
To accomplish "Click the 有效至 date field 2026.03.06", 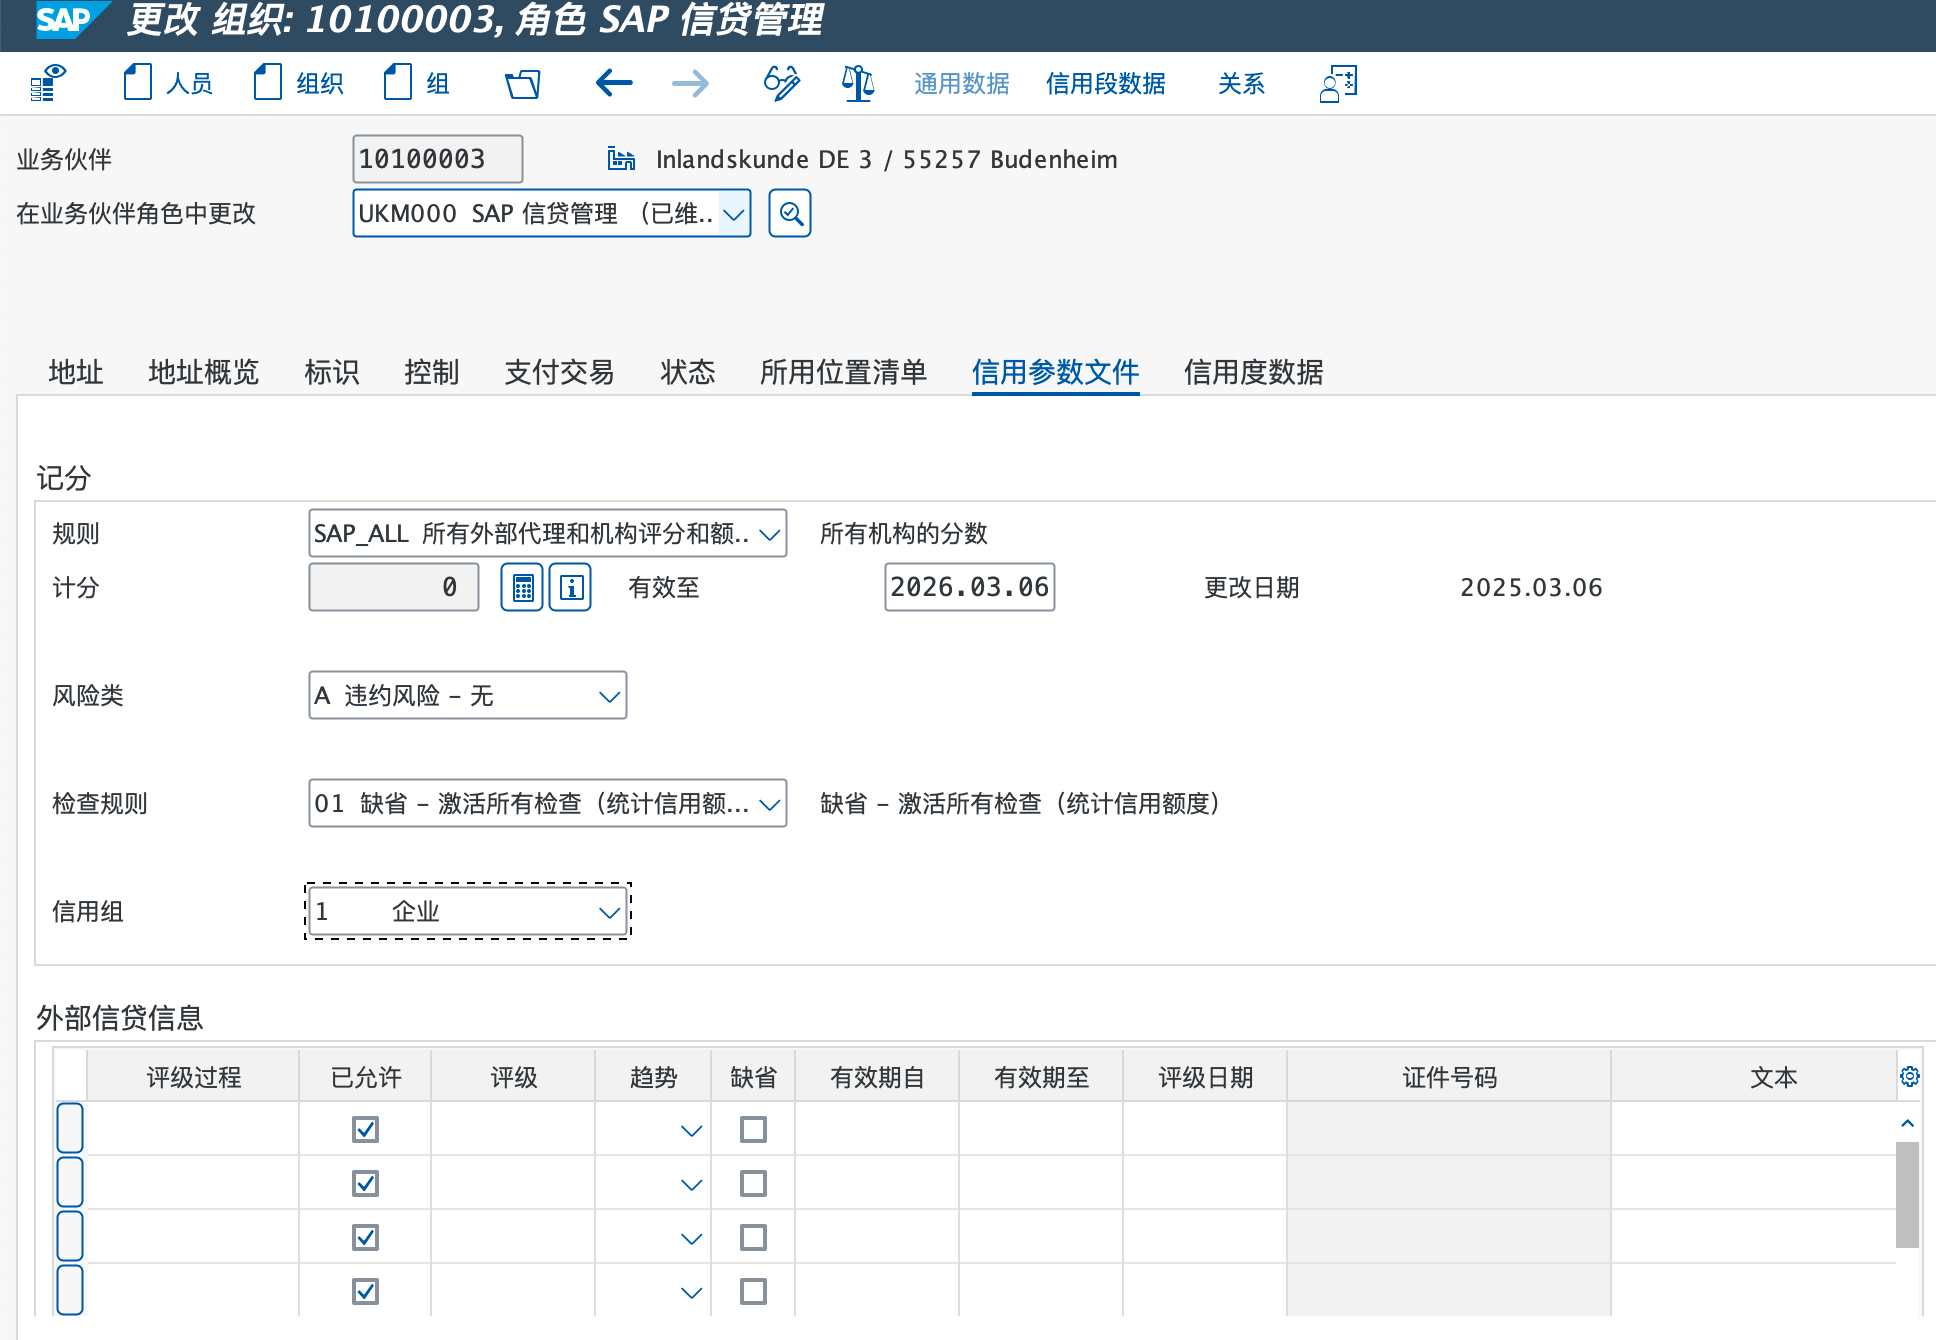I will (x=970, y=587).
